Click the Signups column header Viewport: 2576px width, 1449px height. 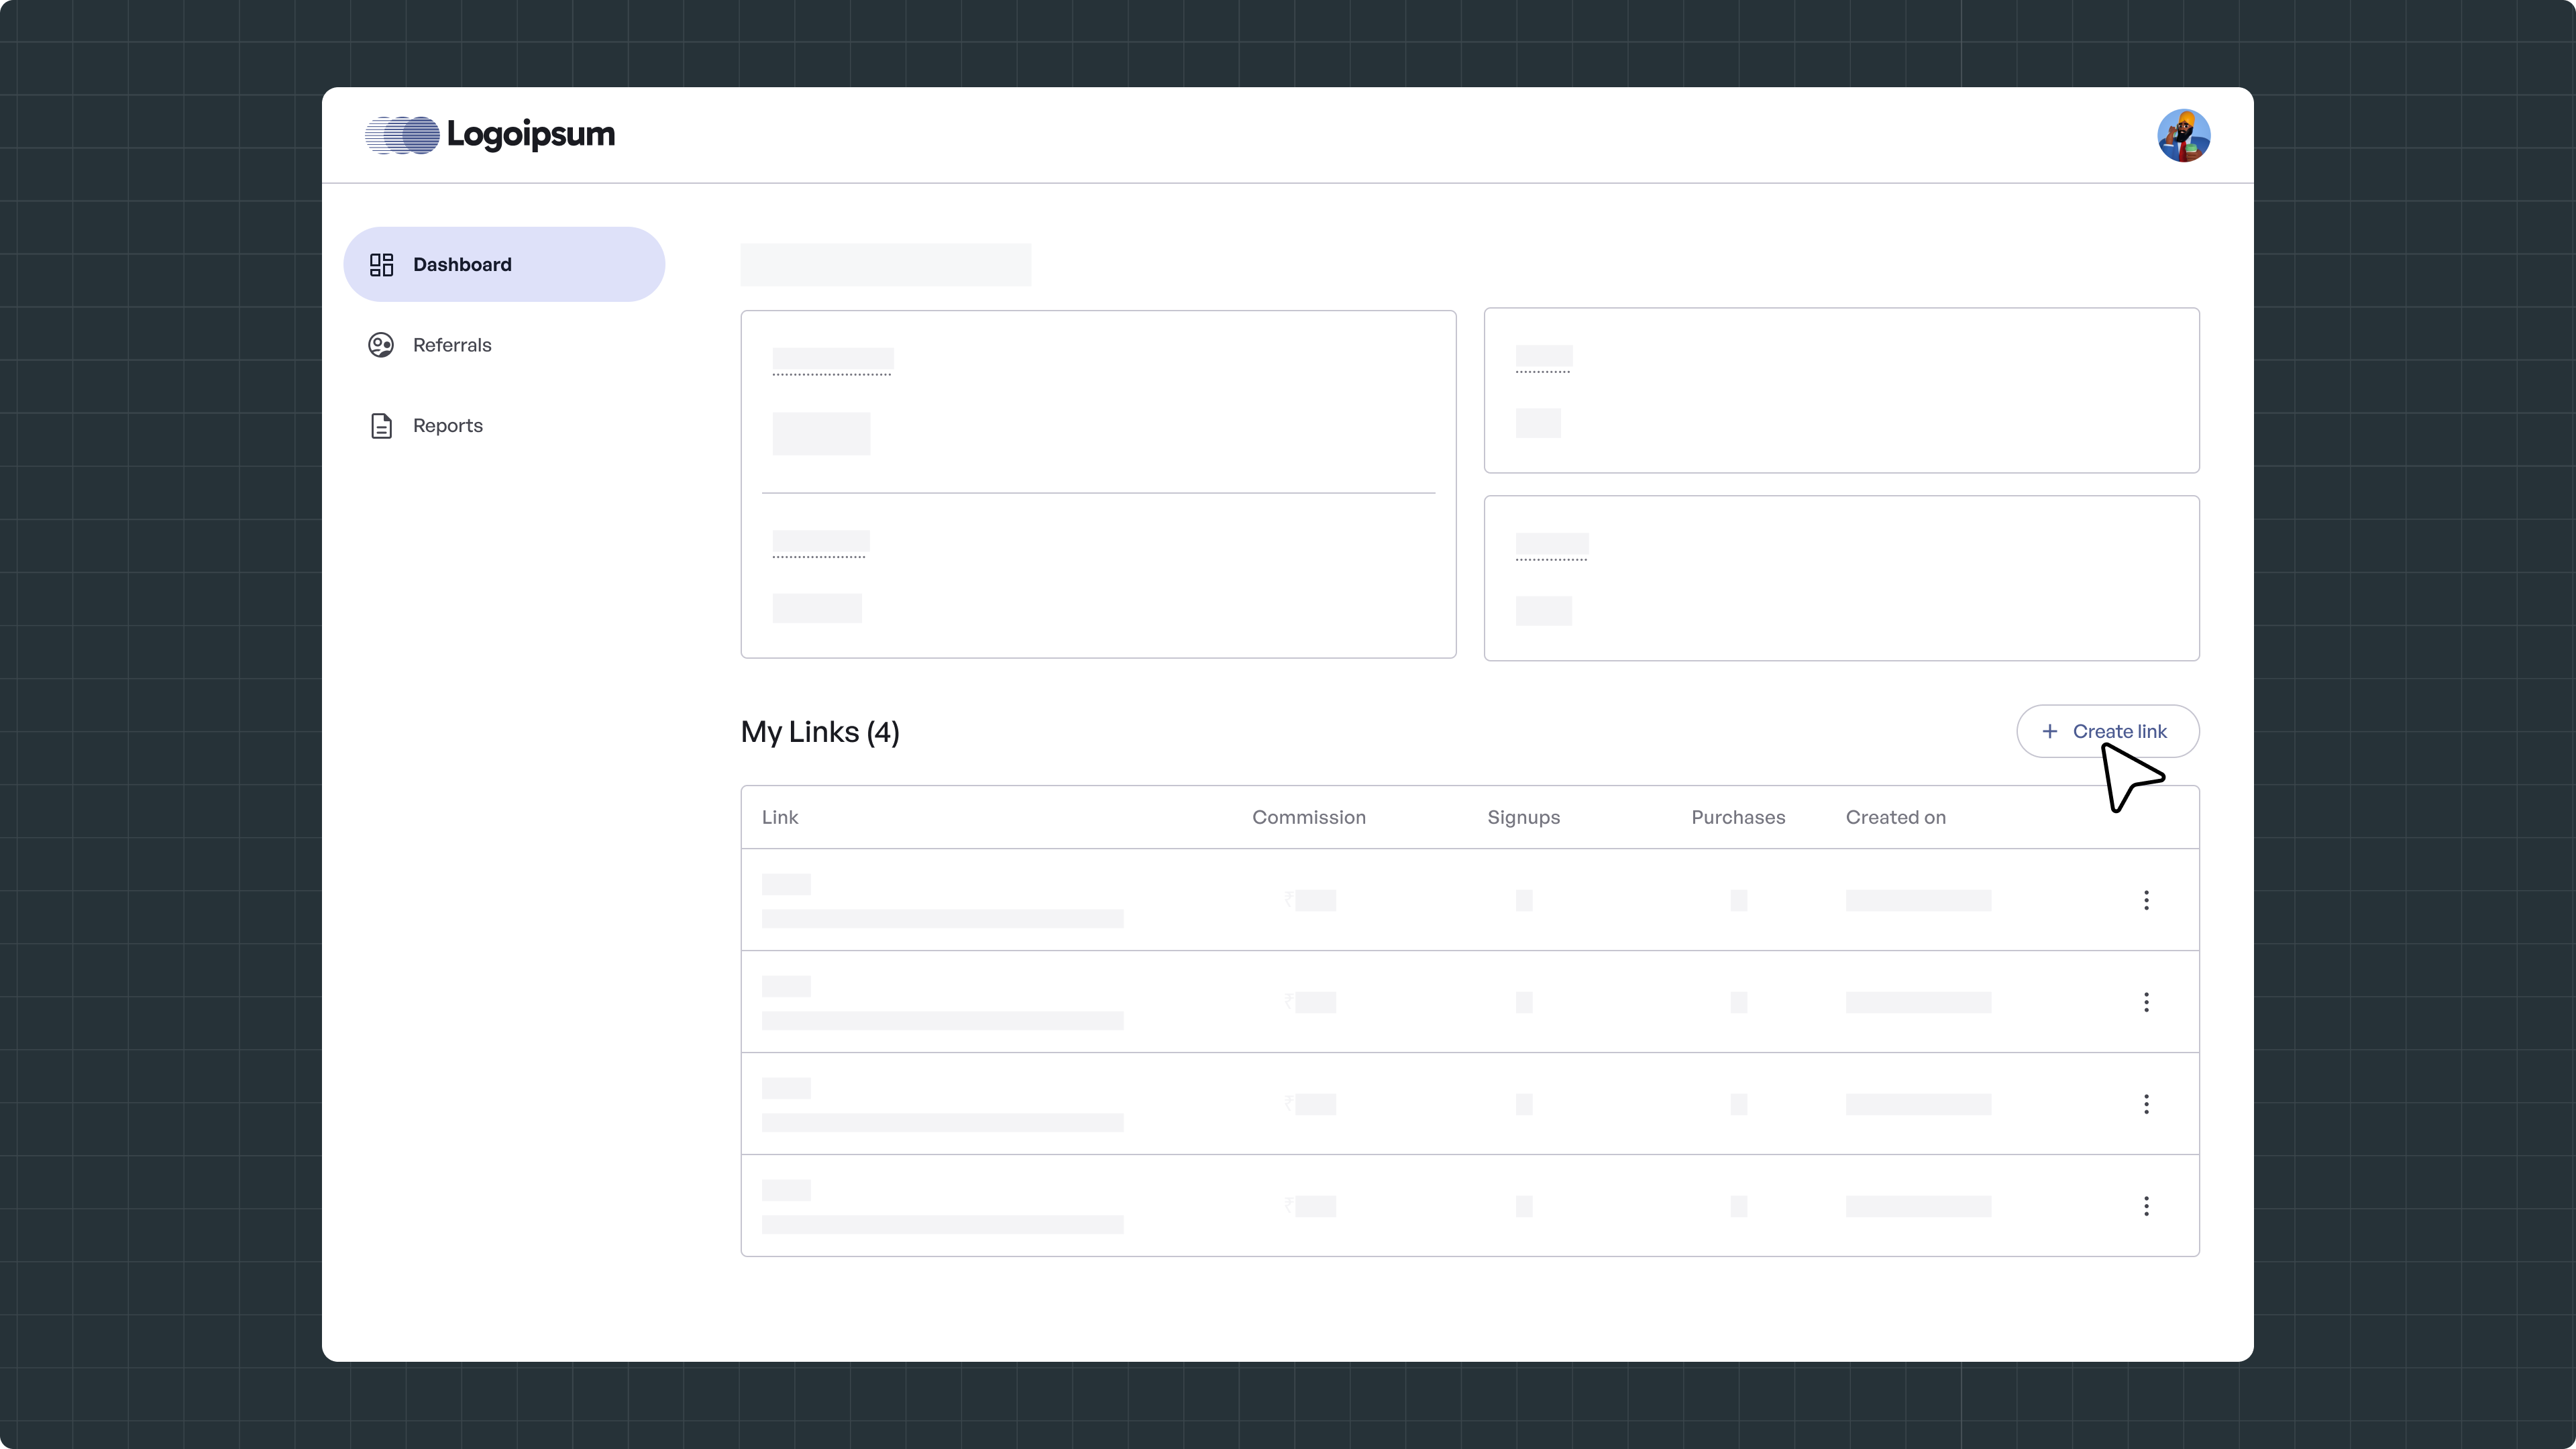tap(1523, 817)
